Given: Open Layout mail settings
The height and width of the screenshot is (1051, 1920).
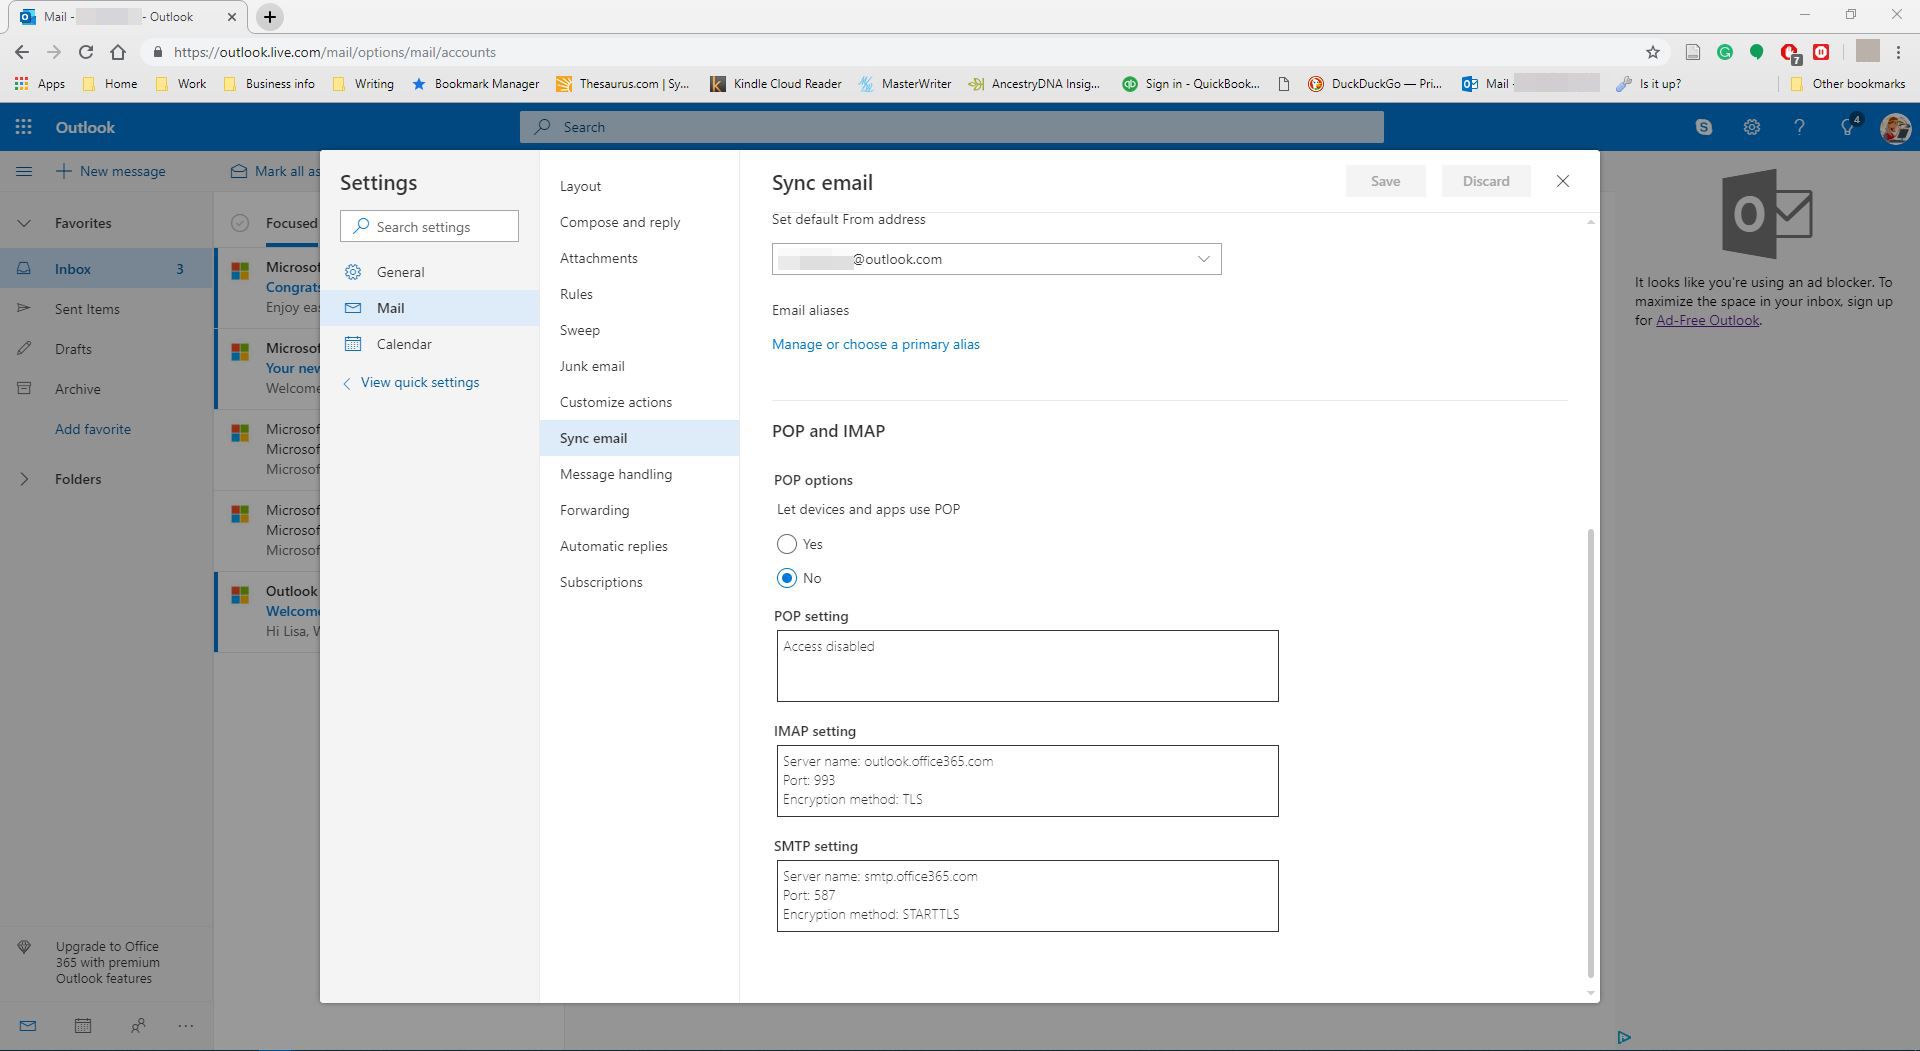Looking at the screenshot, I should (639, 186).
